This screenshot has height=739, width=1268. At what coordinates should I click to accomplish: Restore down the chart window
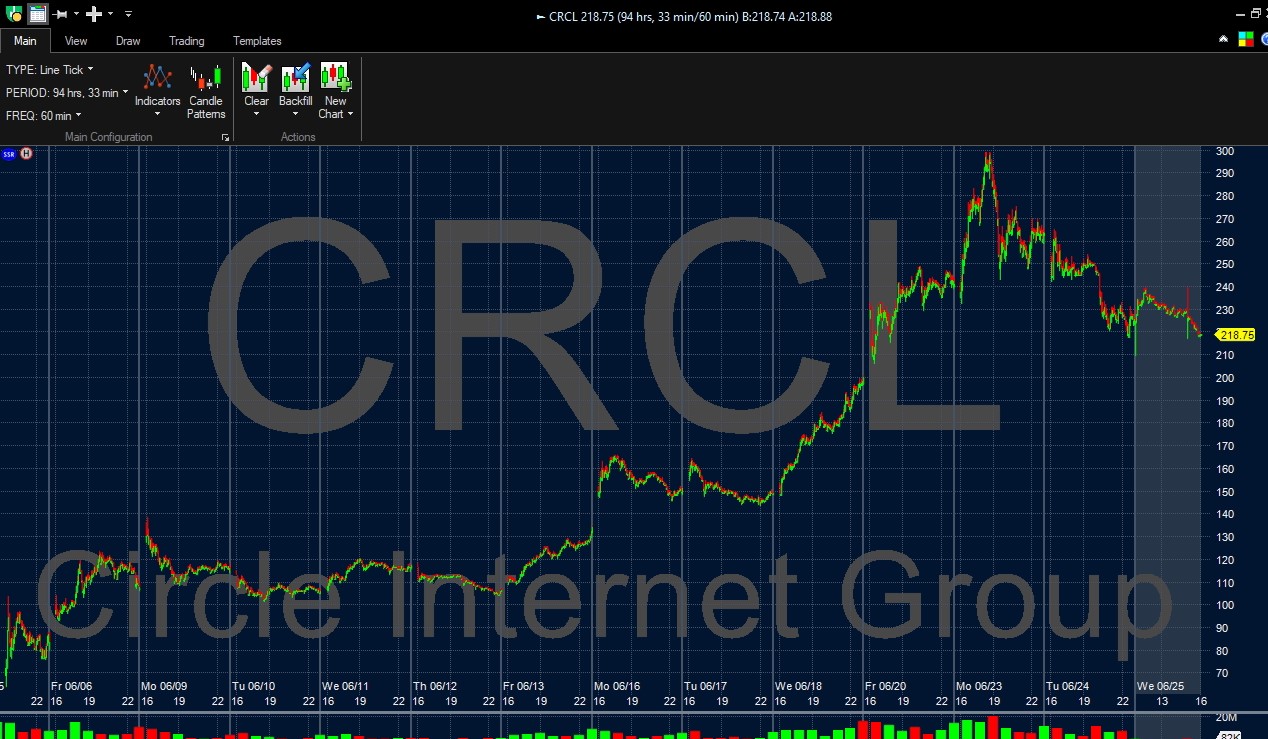(x=1257, y=14)
